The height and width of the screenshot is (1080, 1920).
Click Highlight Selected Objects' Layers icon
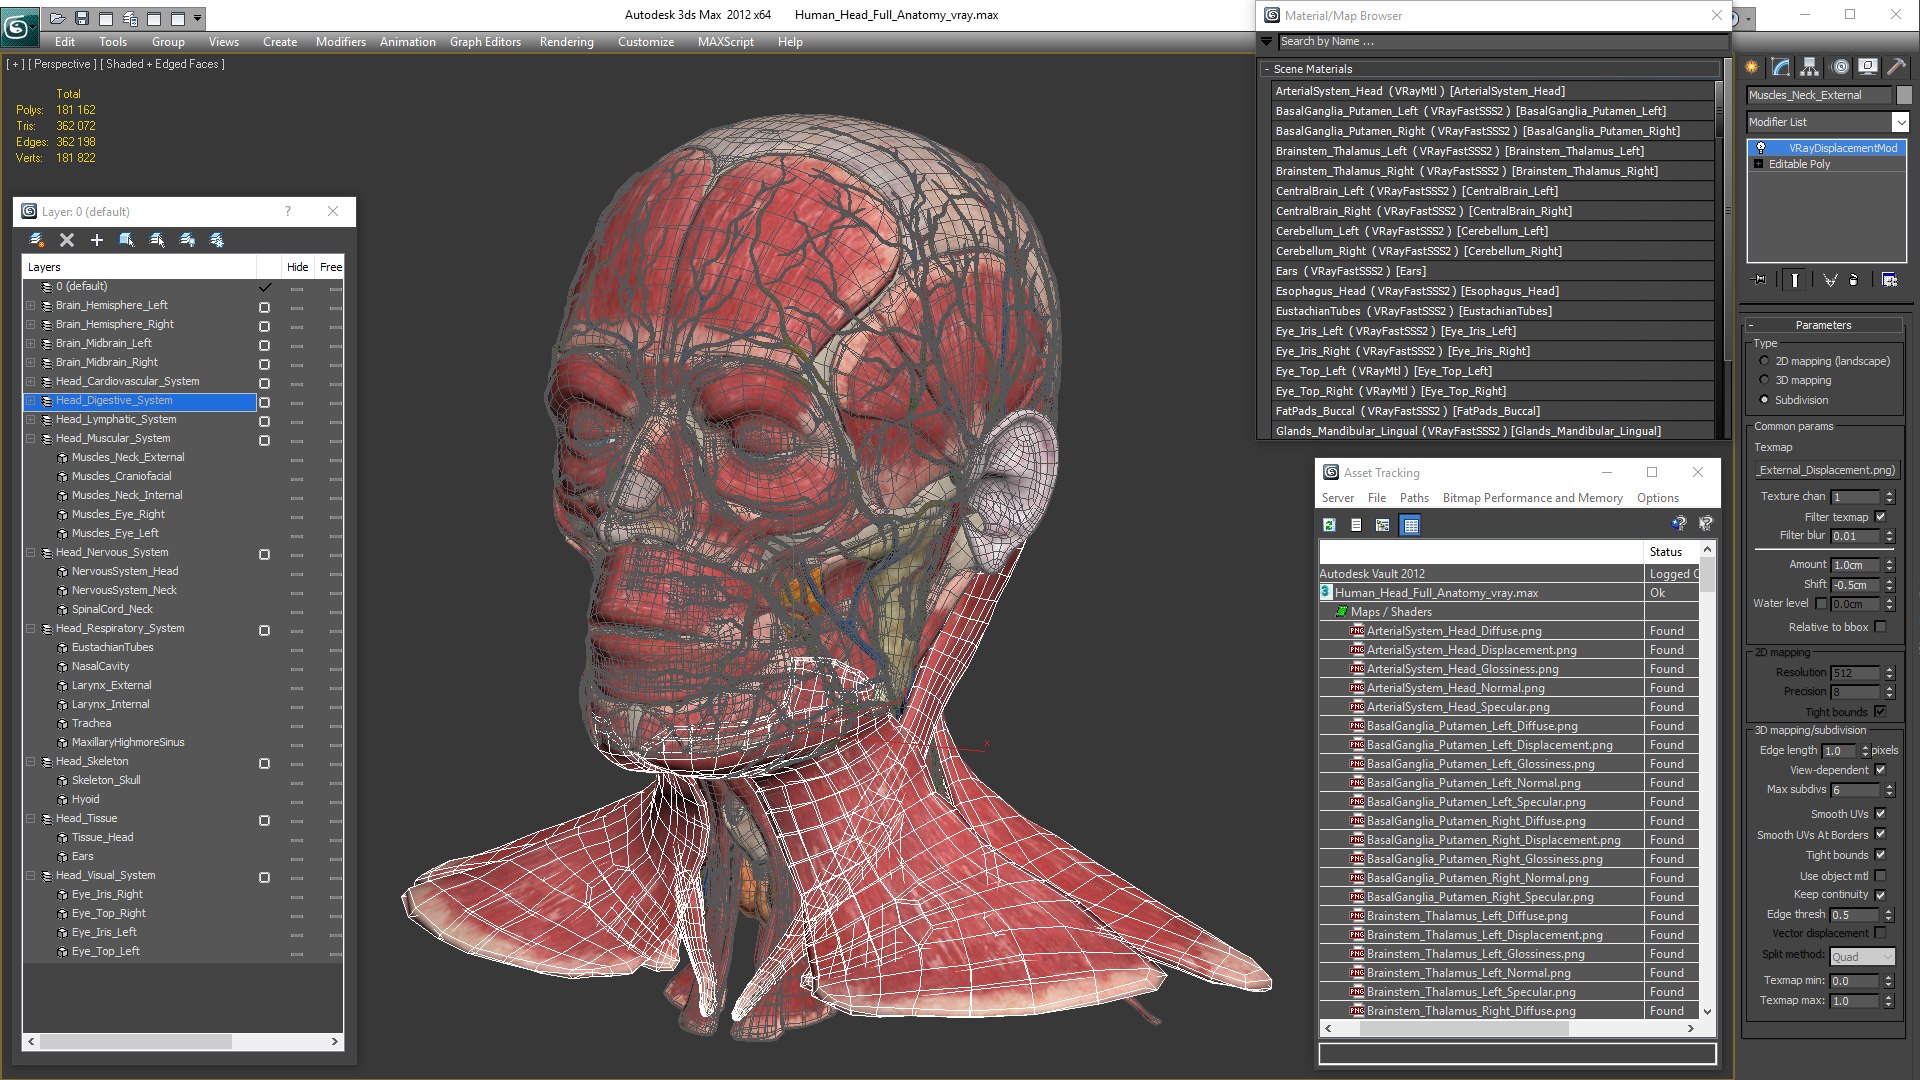(x=157, y=240)
